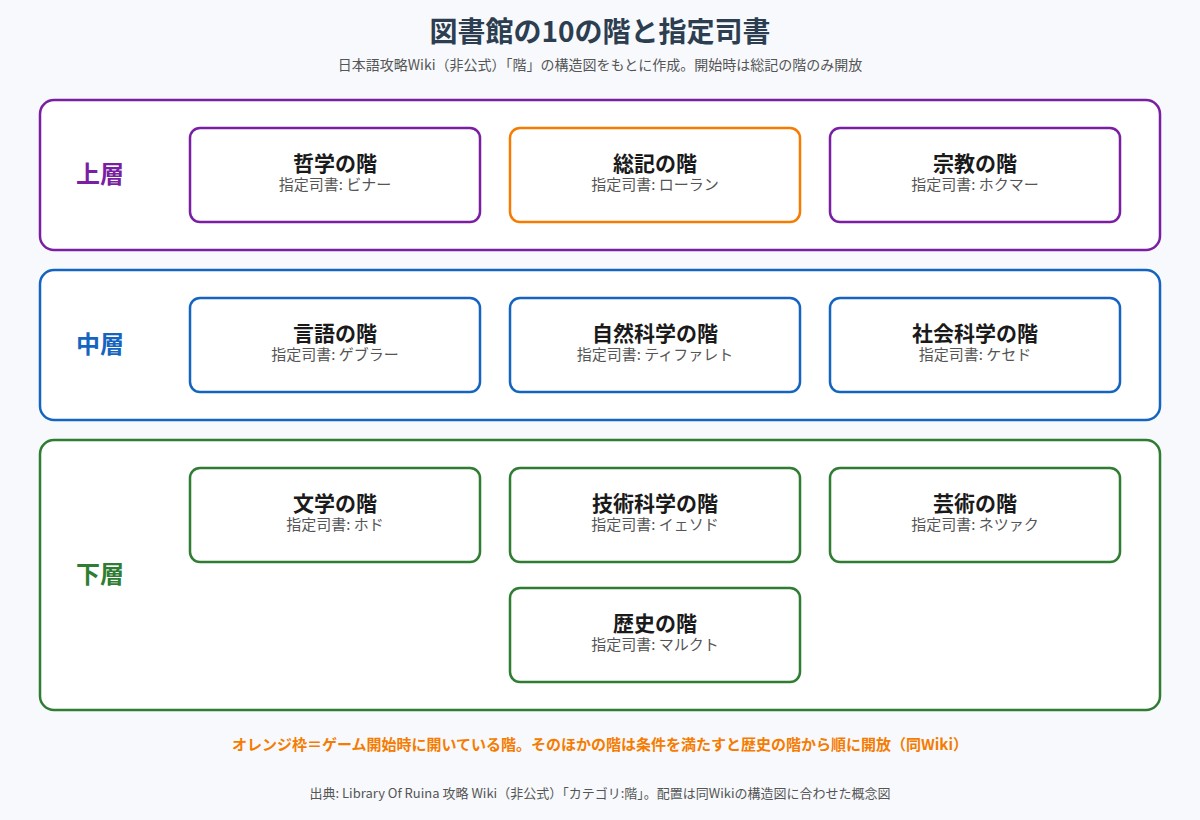Click the 上層 tier label
Screen dimensions: 1200x820
click(100, 175)
